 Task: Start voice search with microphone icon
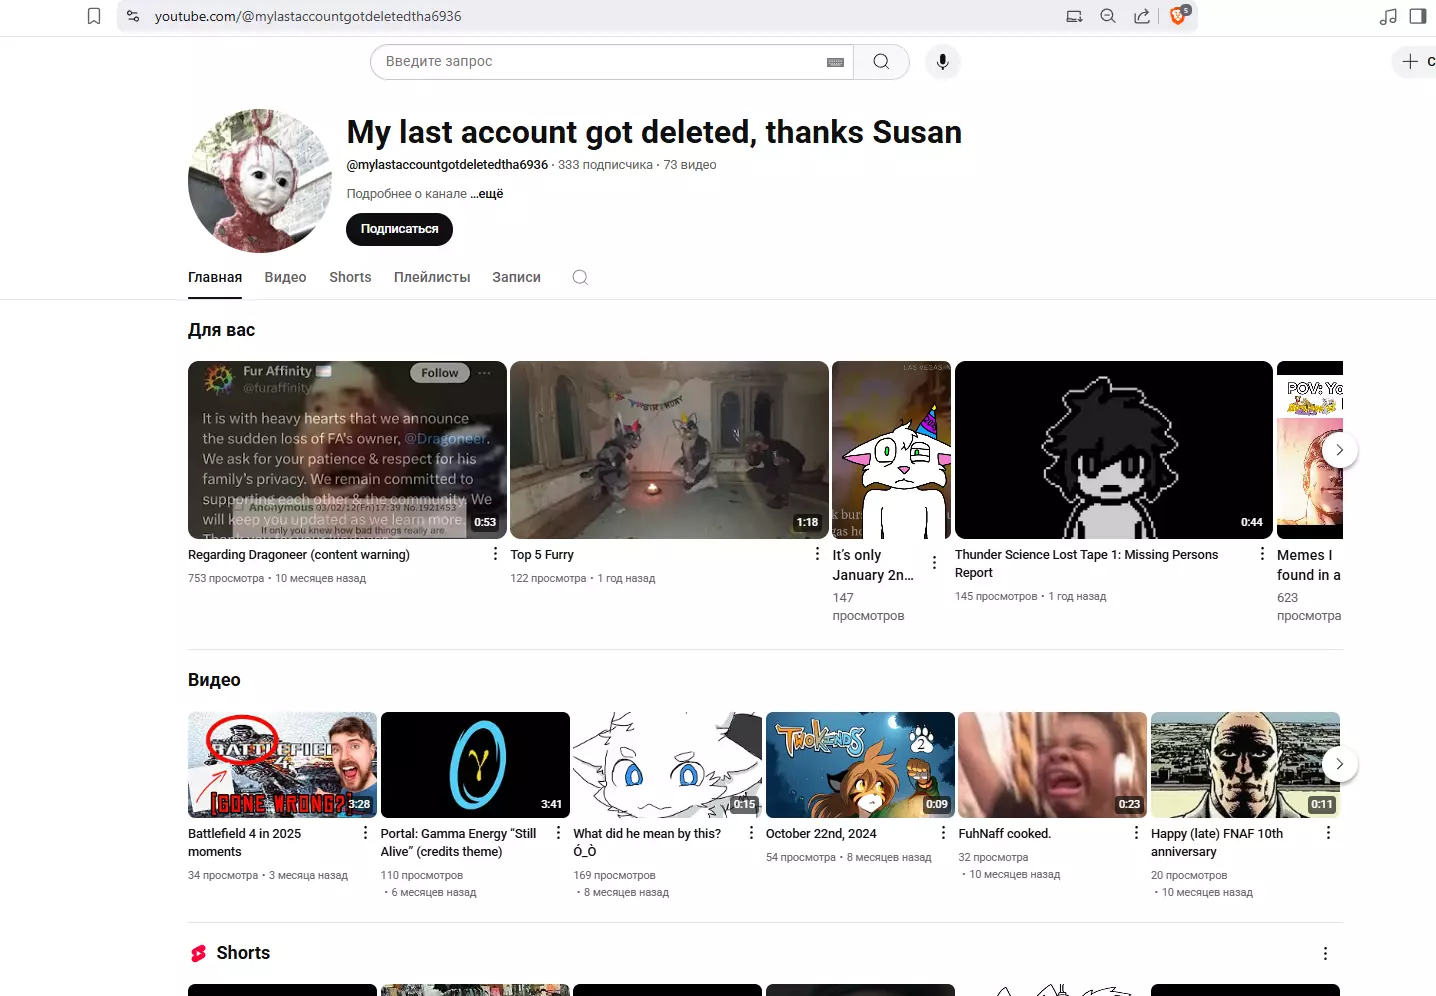click(942, 62)
